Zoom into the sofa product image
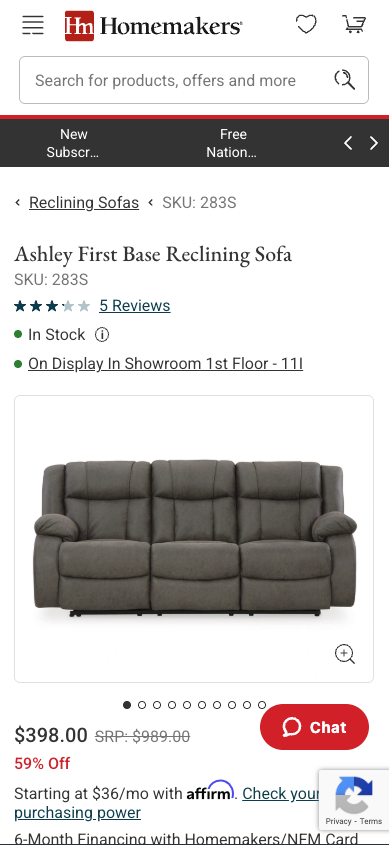The width and height of the screenshot is (389, 845). click(x=345, y=654)
